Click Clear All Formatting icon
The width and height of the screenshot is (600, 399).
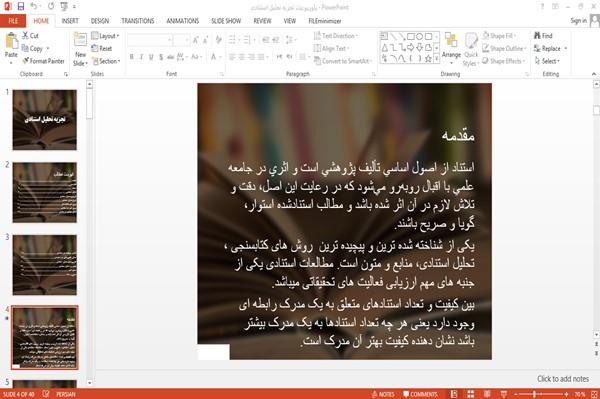[x=218, y=39]
